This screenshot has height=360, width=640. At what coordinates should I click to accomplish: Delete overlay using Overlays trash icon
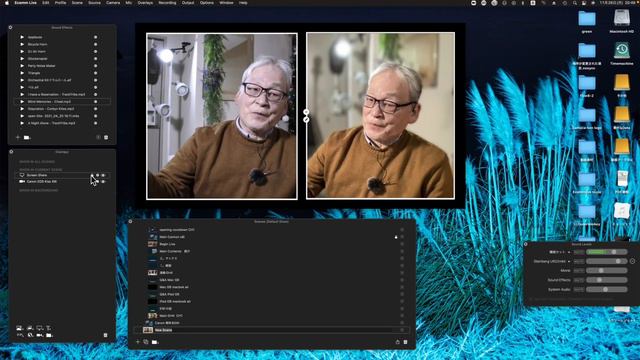106,335
